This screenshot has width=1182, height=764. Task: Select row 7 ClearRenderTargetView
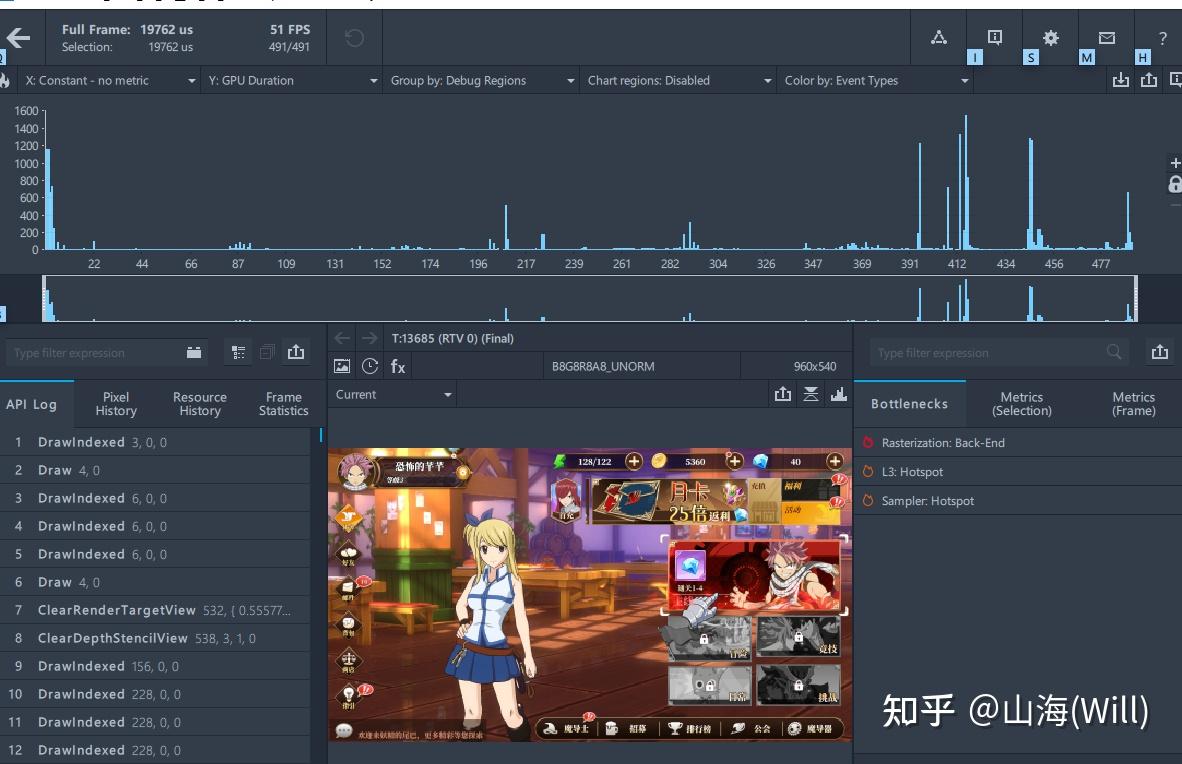155,610
